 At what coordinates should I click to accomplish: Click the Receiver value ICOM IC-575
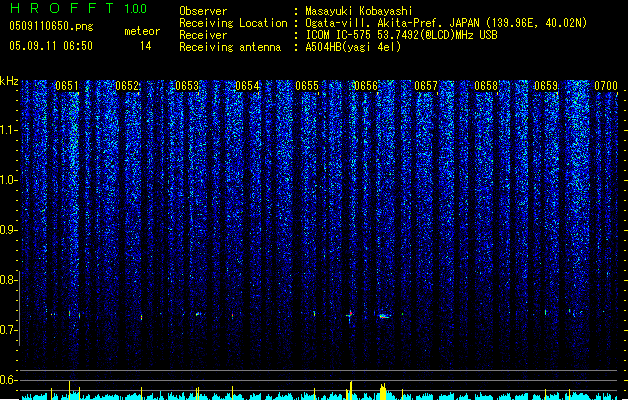click(x=339, y=35)
